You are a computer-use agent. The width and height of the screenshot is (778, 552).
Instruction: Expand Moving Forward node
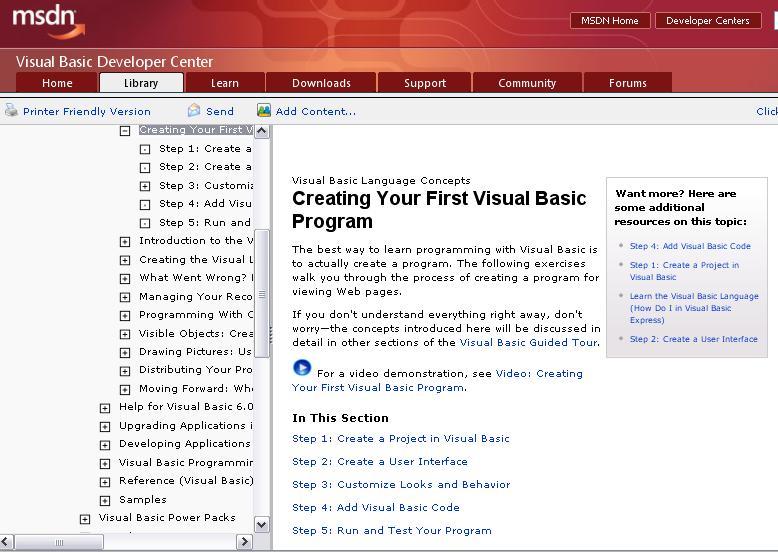coord(125,389)
